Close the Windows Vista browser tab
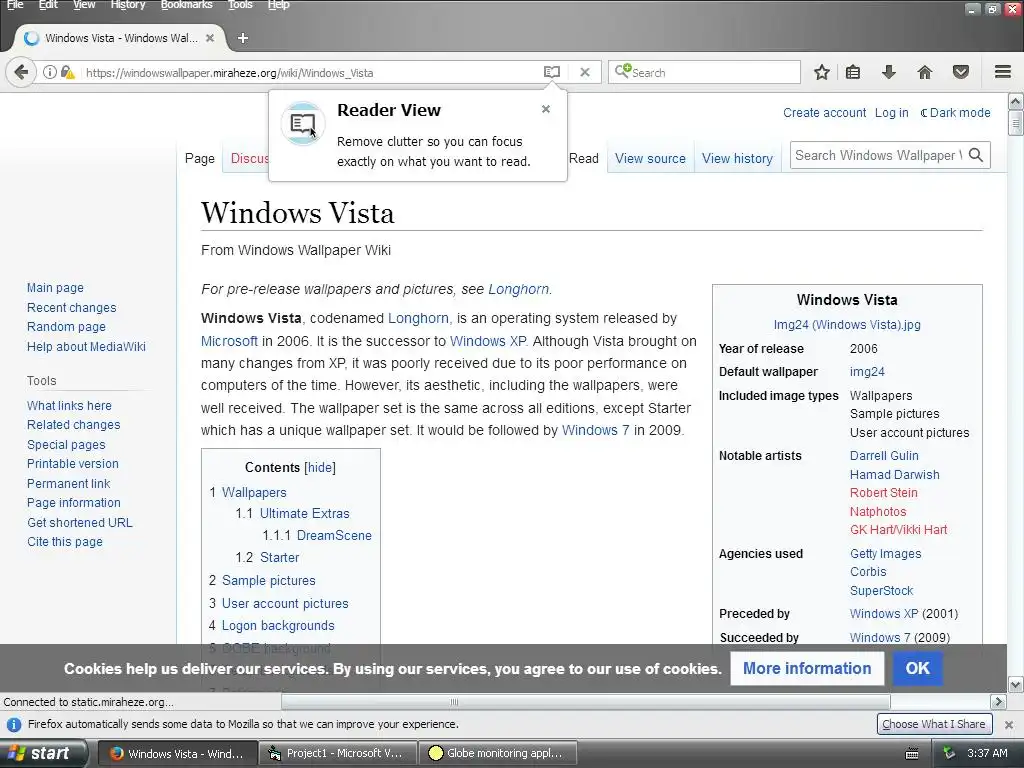Viewport: 1024px width, 768px height. 210,38
